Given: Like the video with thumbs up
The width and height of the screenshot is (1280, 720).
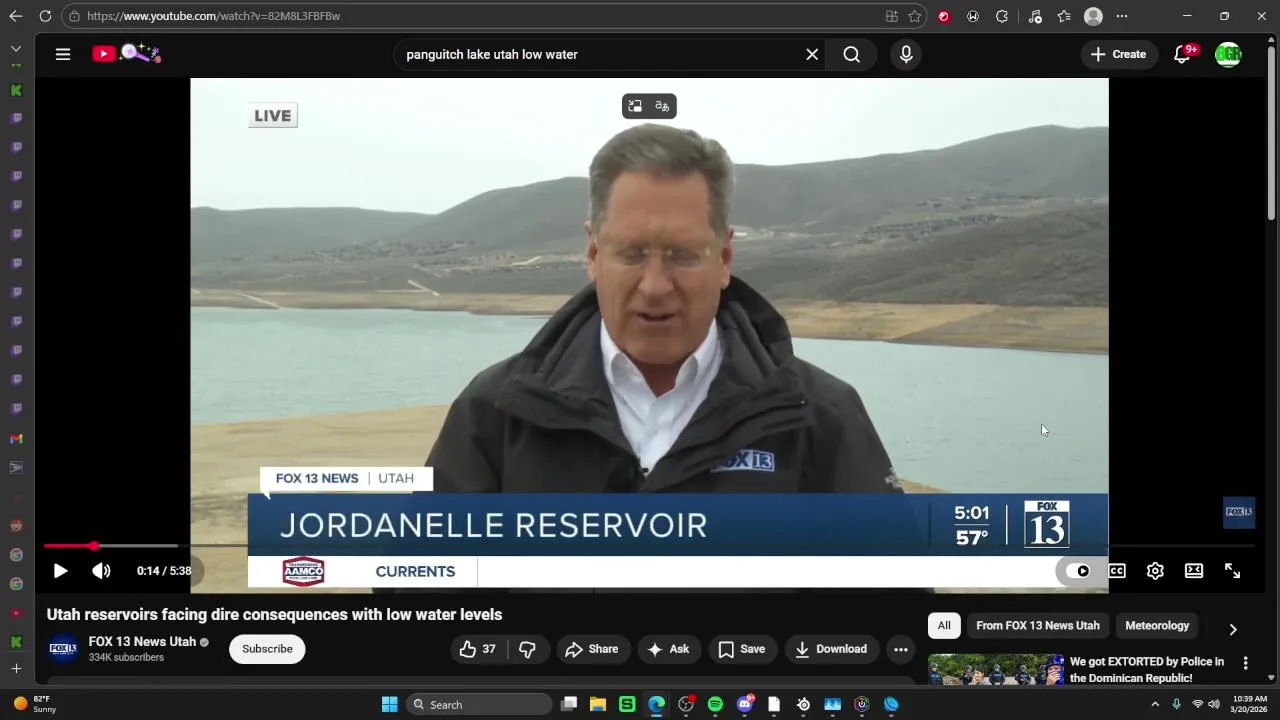Looking at the screenshot, I should [x=478, y=649].
